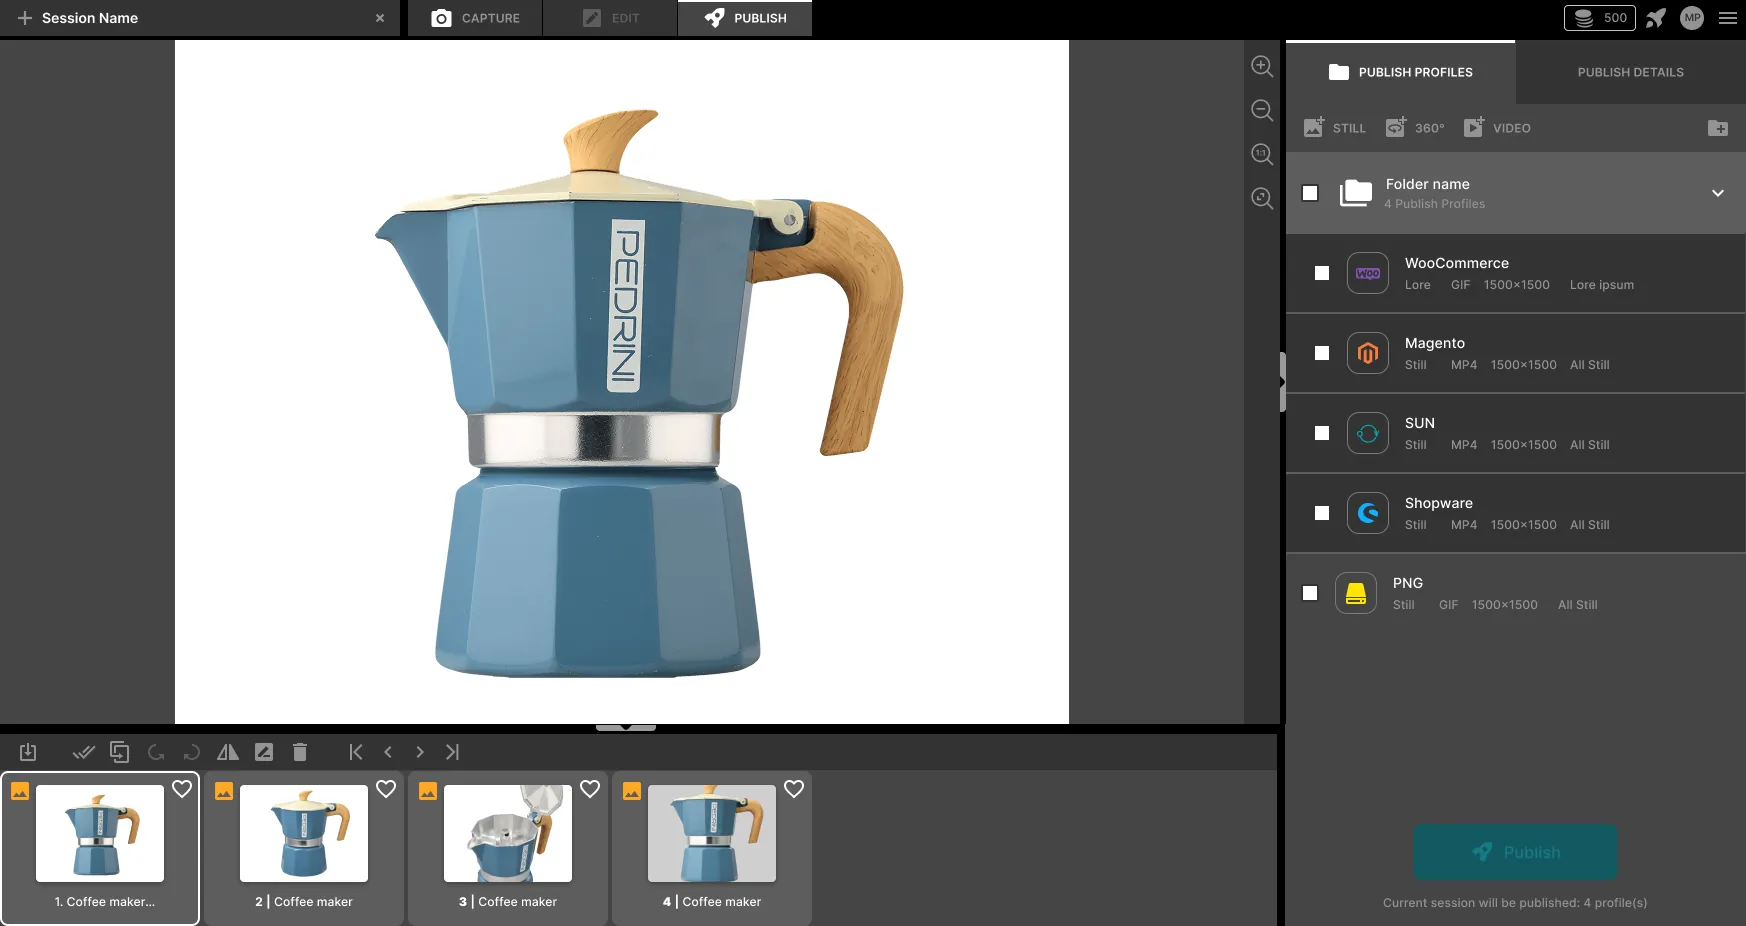Click the Magento profile icon
The width and height of the screenshot is (1746, 926).
coord(1368,353)
